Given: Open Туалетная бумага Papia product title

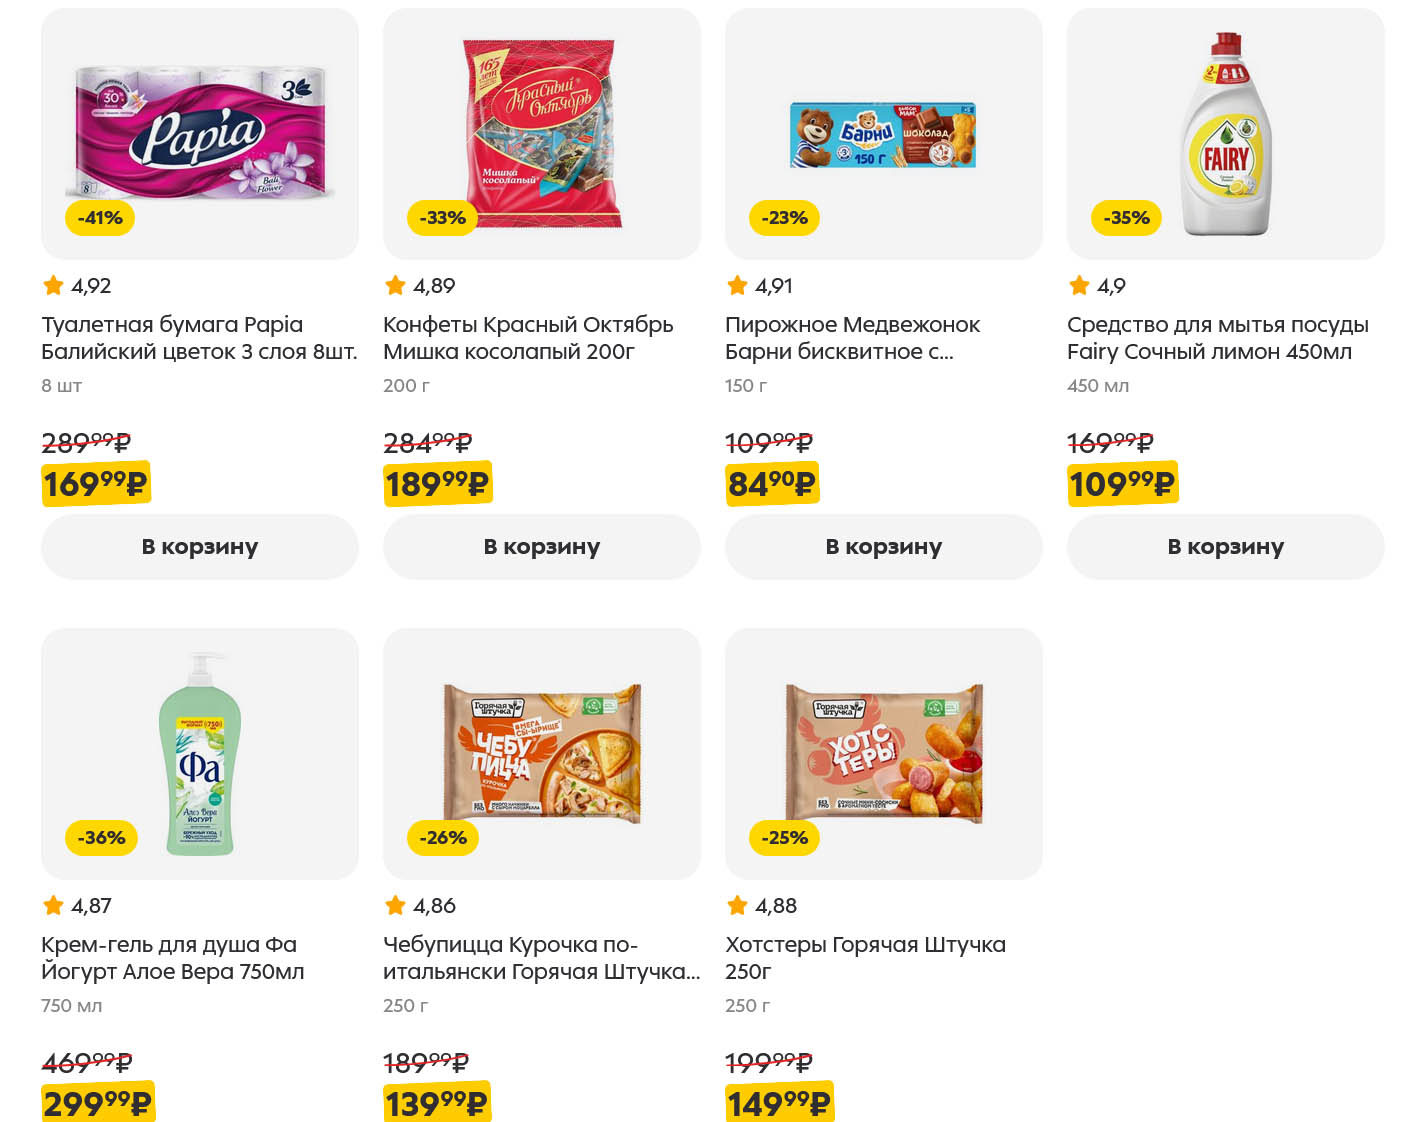Looking at the screenshot, I should pos(199,338).
